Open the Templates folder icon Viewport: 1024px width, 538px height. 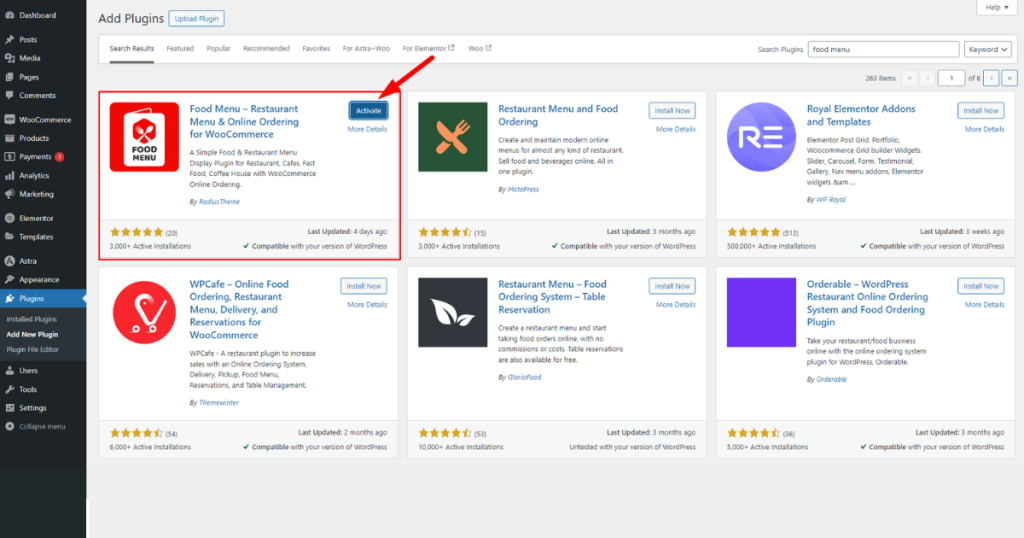coord(9,237)
